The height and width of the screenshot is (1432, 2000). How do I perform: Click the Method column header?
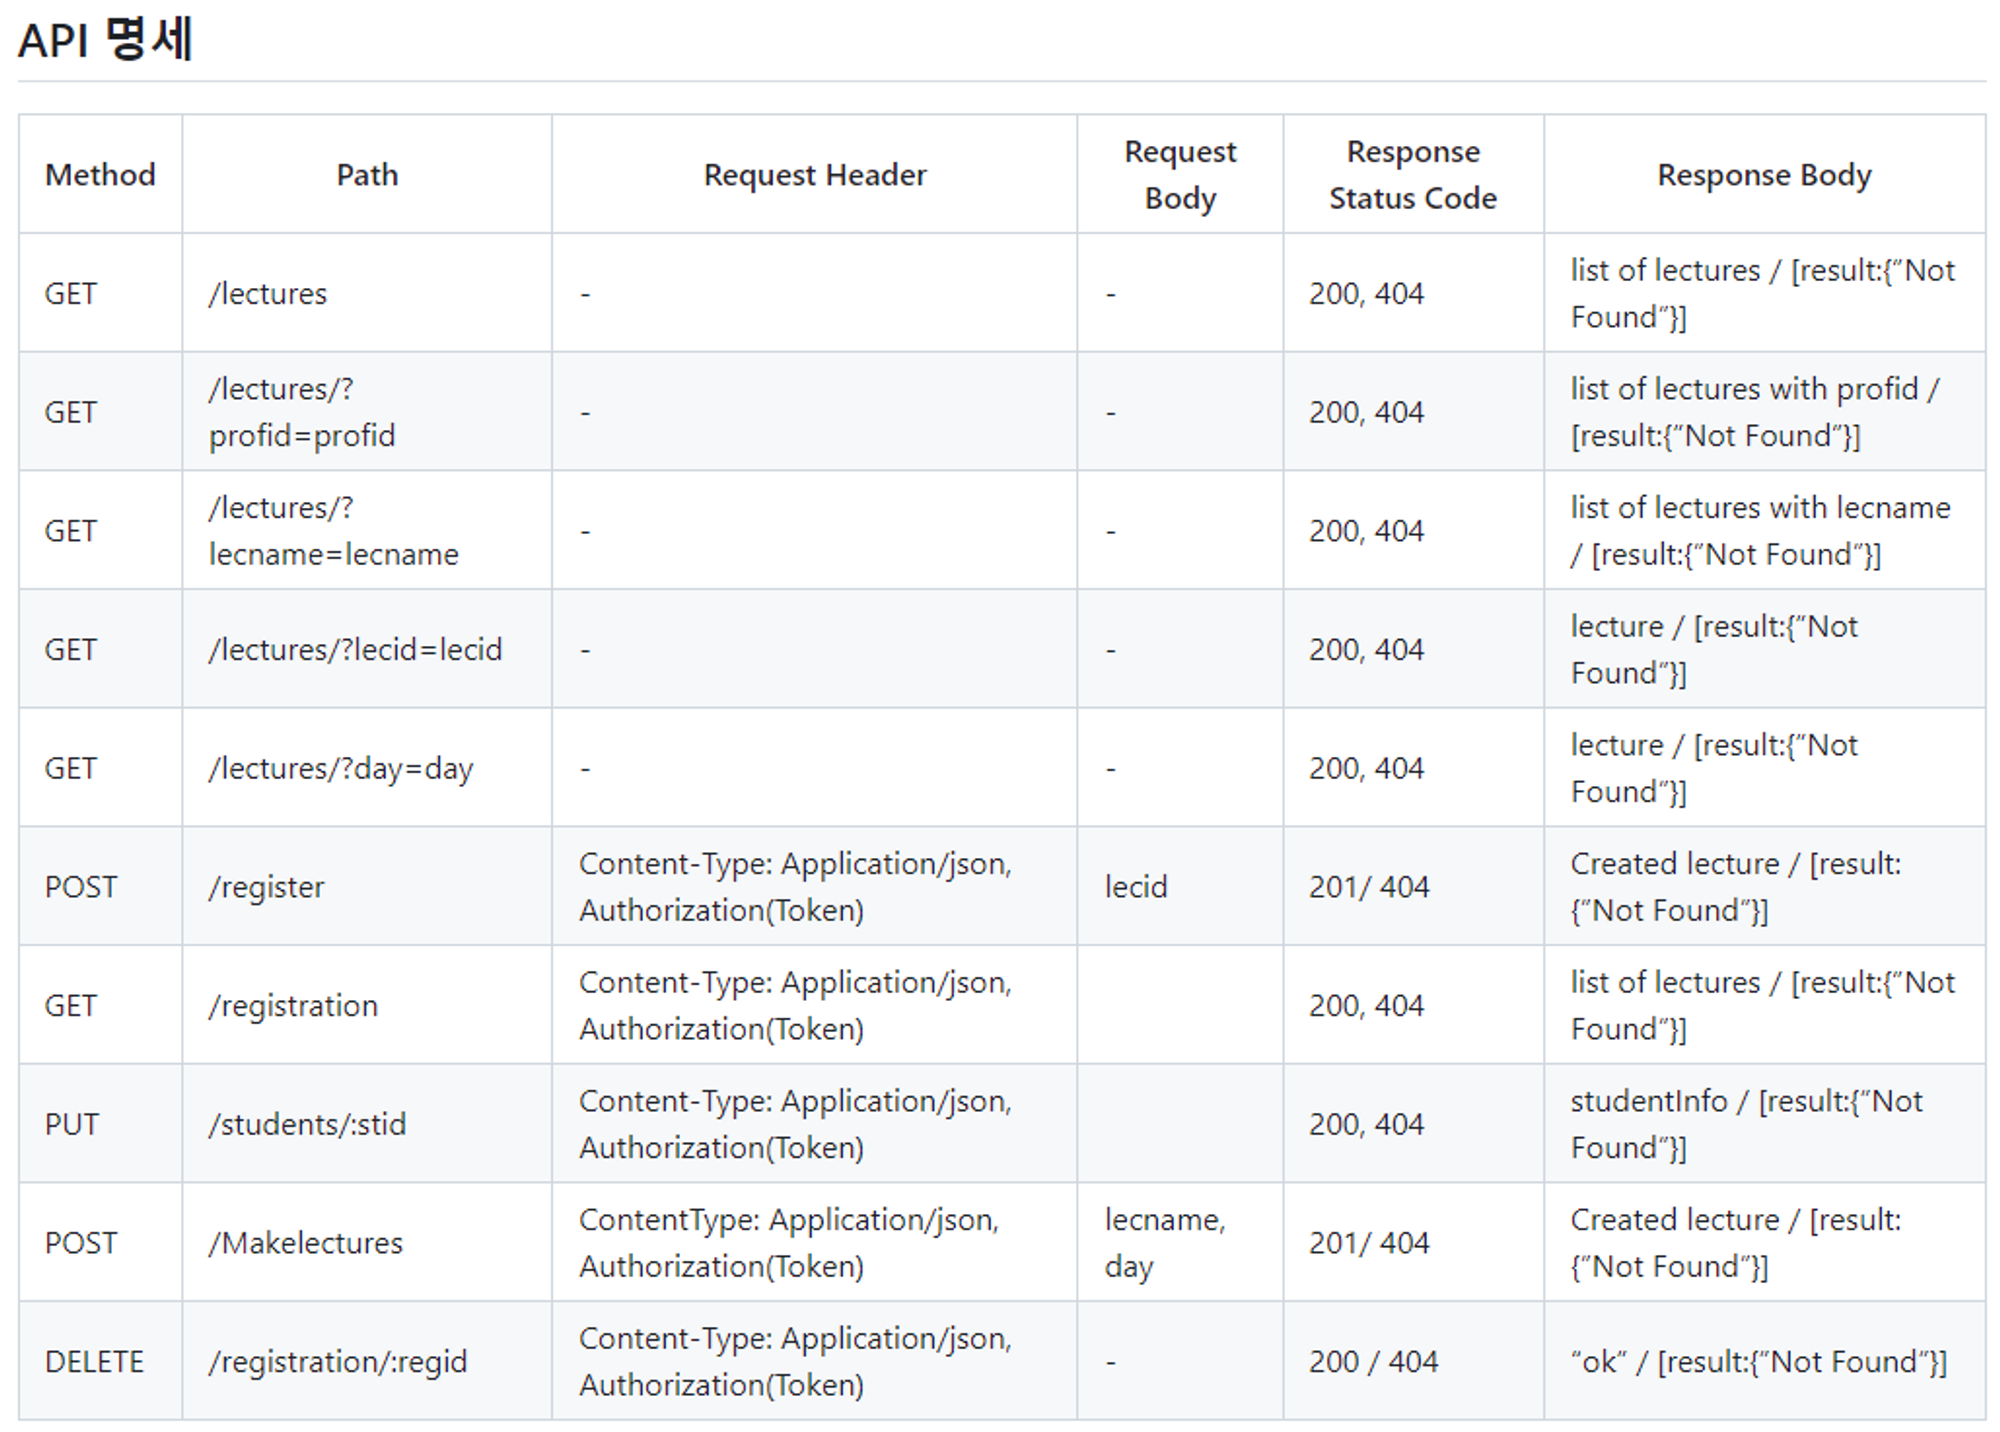tap(100, 175)
